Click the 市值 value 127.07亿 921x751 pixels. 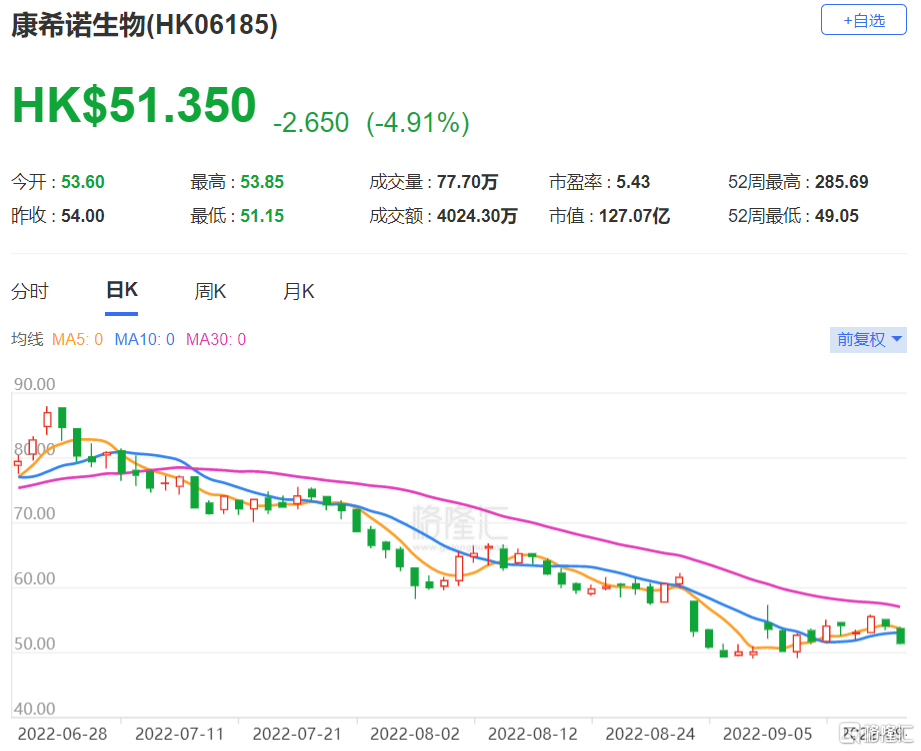634,216
